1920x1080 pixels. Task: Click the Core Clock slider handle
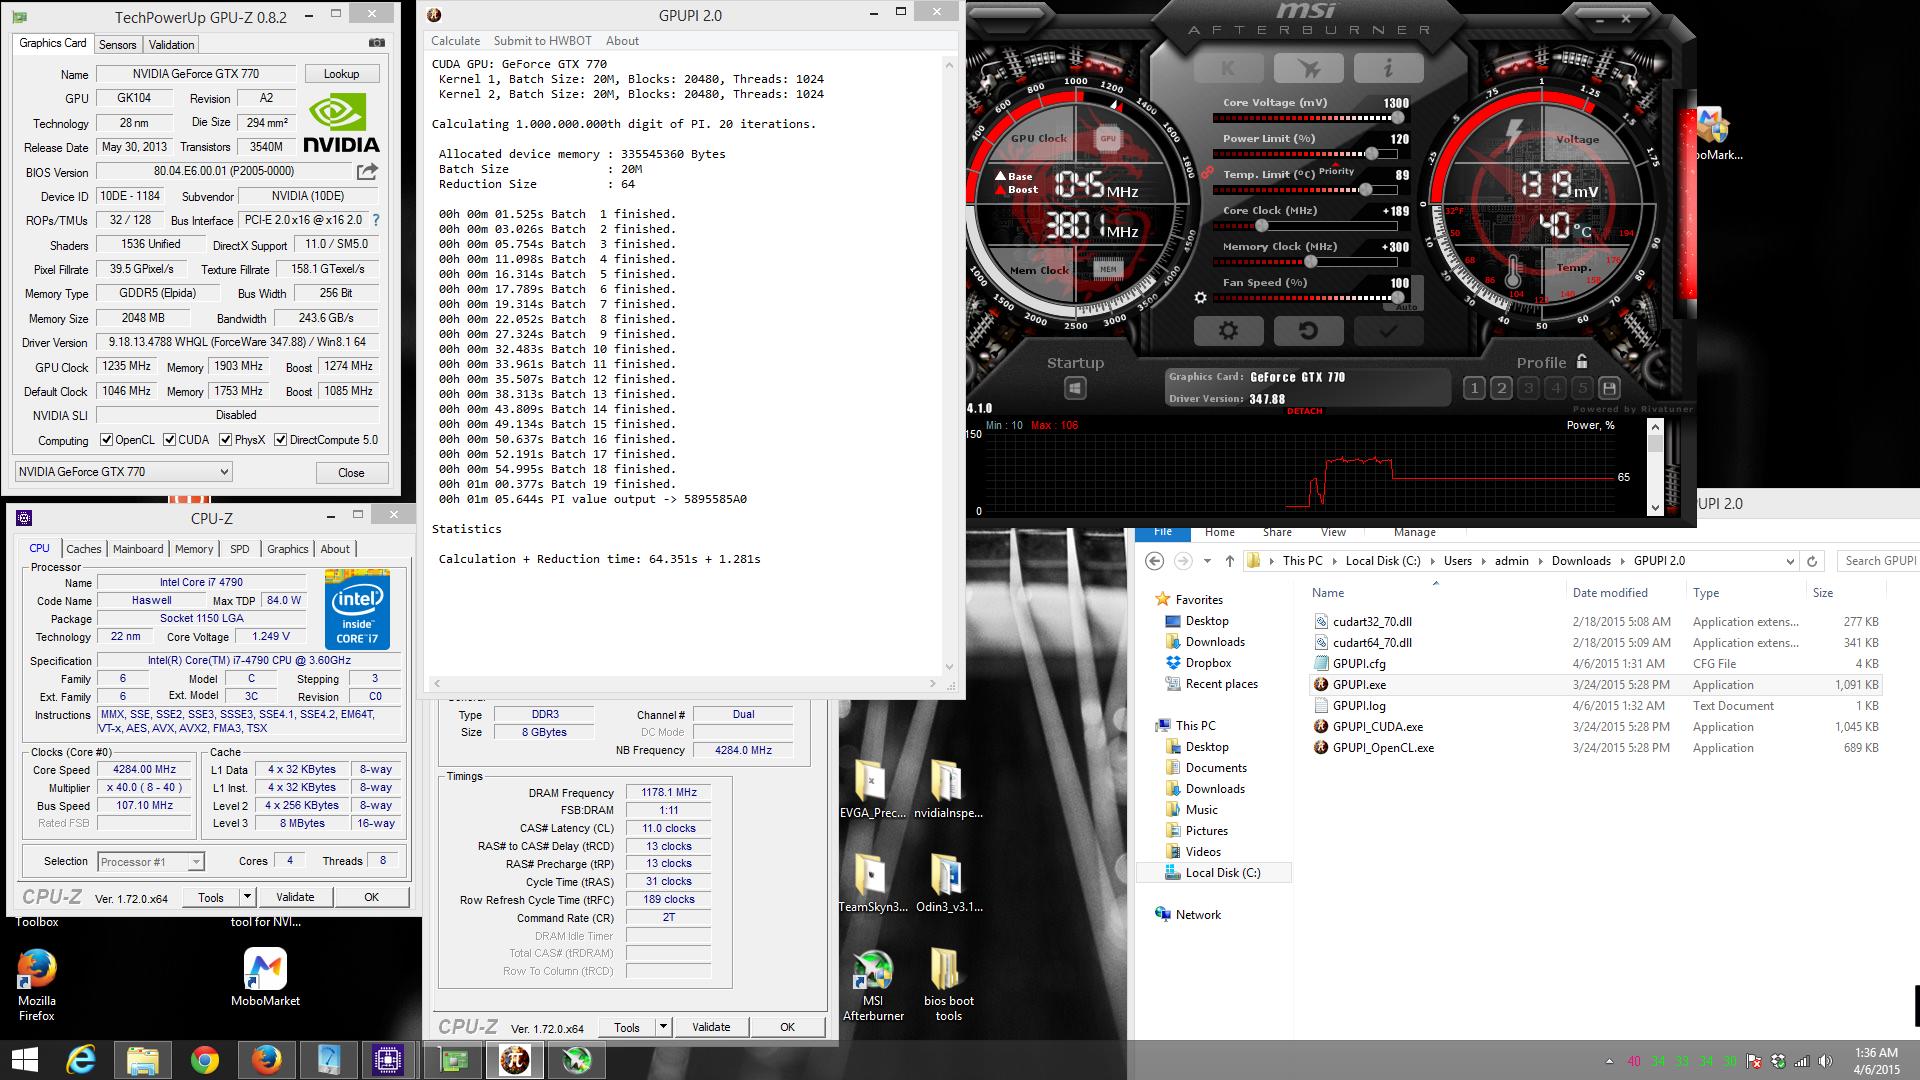click(x=1262, y=226)
